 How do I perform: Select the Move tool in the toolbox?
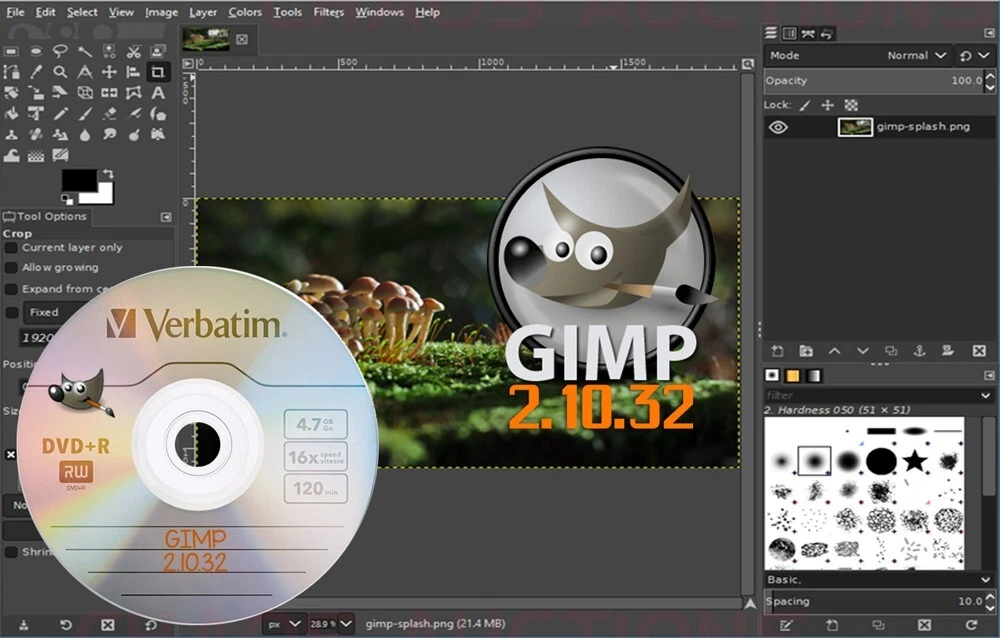pyautogui.click(x=109, y=72)
